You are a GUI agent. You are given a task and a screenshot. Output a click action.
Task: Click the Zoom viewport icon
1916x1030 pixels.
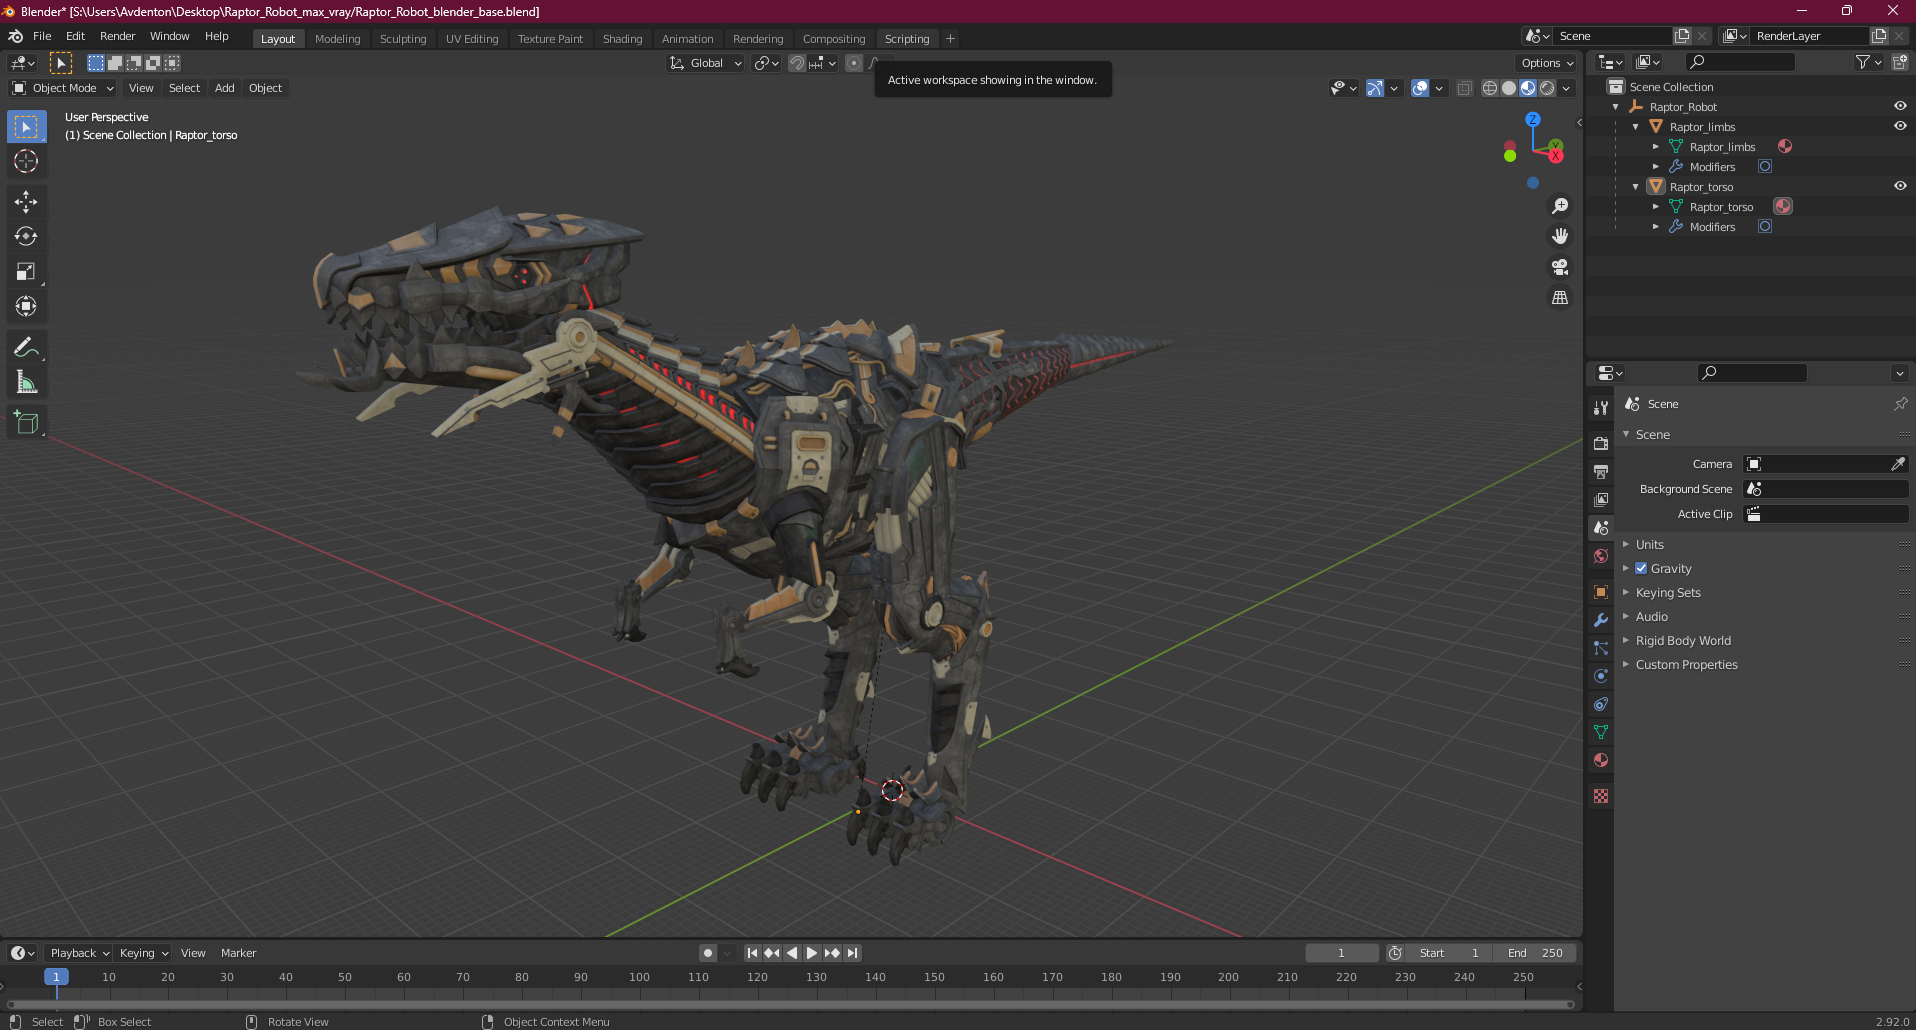coord(1560,206)
